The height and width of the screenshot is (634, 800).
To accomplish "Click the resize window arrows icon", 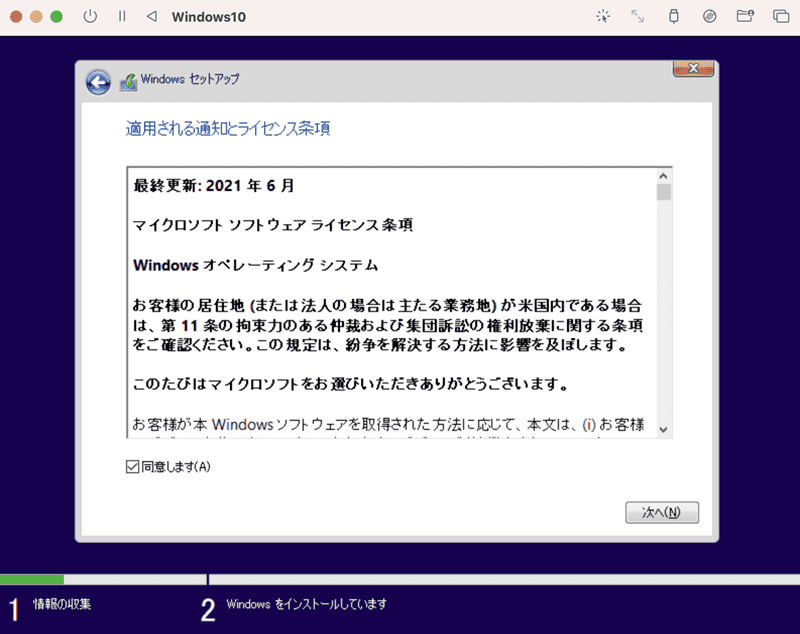I will tap(637, 16).
